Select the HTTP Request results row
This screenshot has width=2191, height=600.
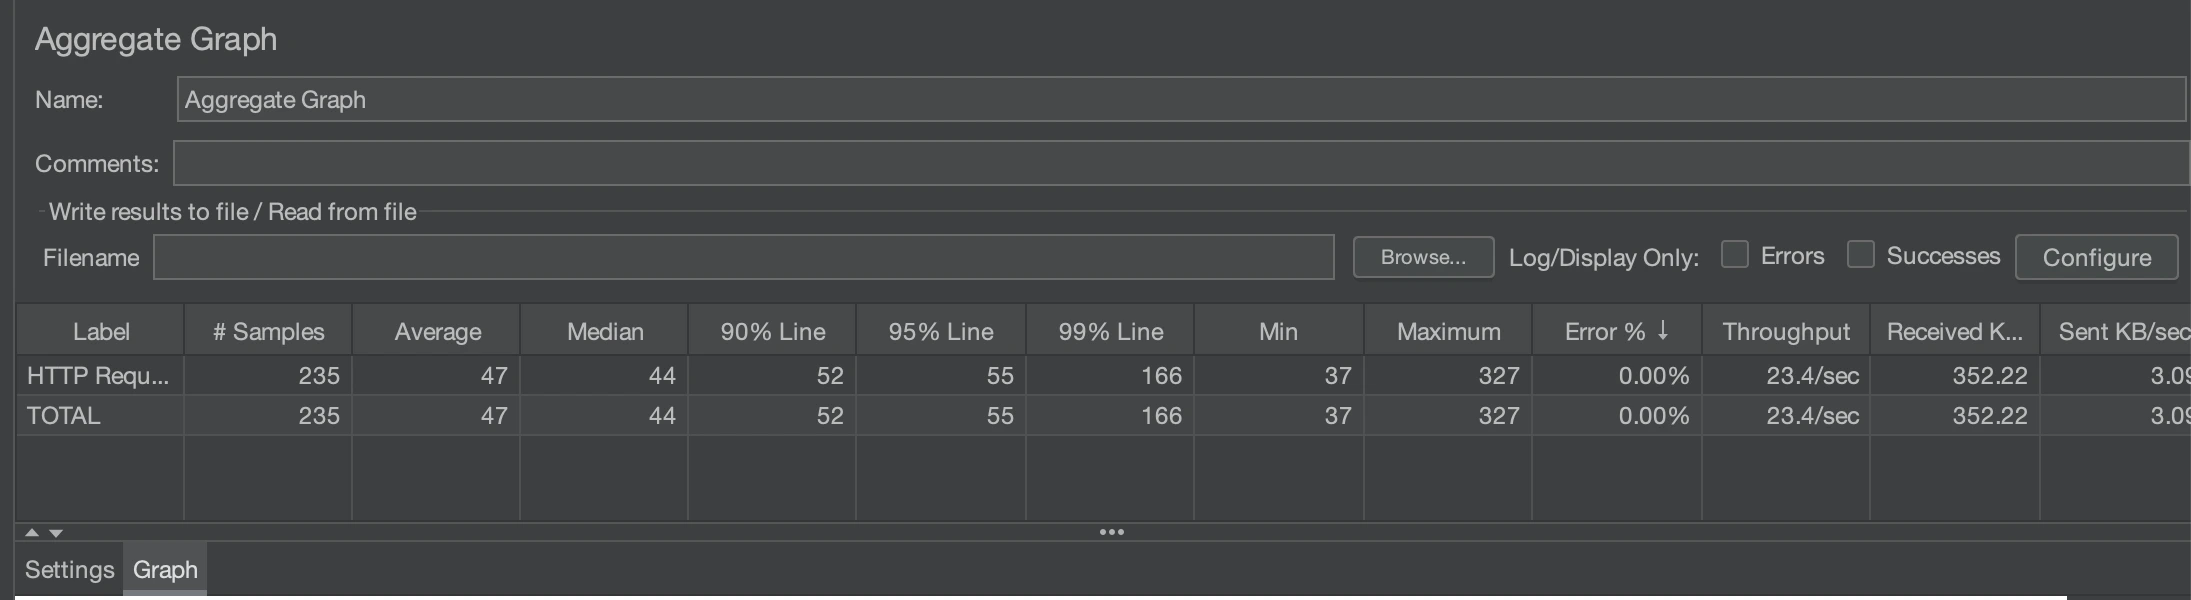[98, 376]
